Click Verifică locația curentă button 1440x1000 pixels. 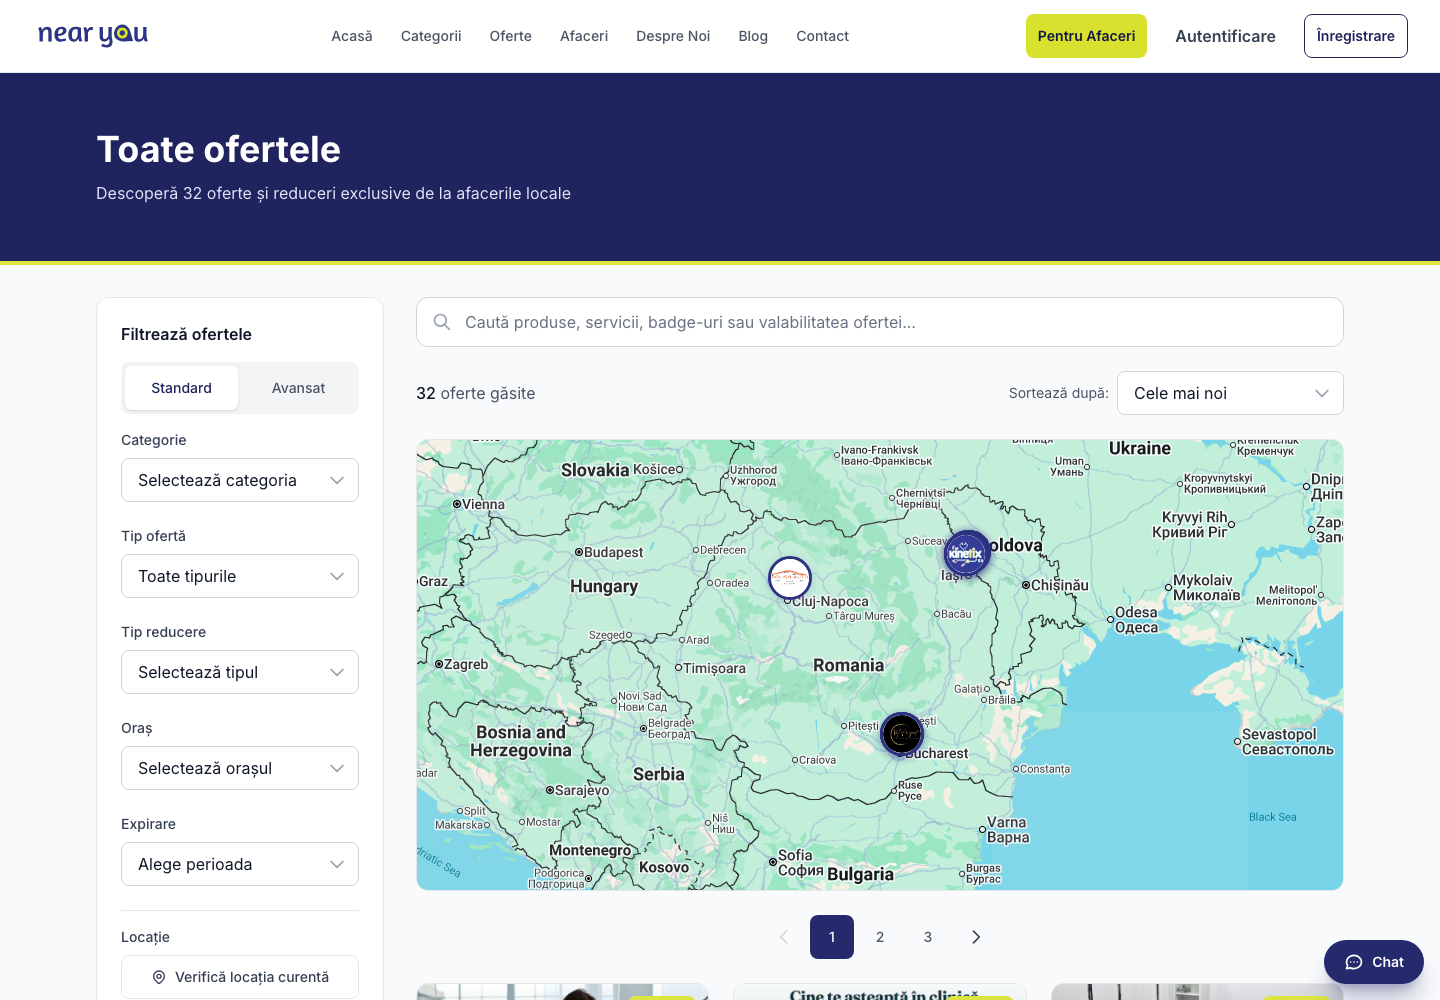point(240,977)
